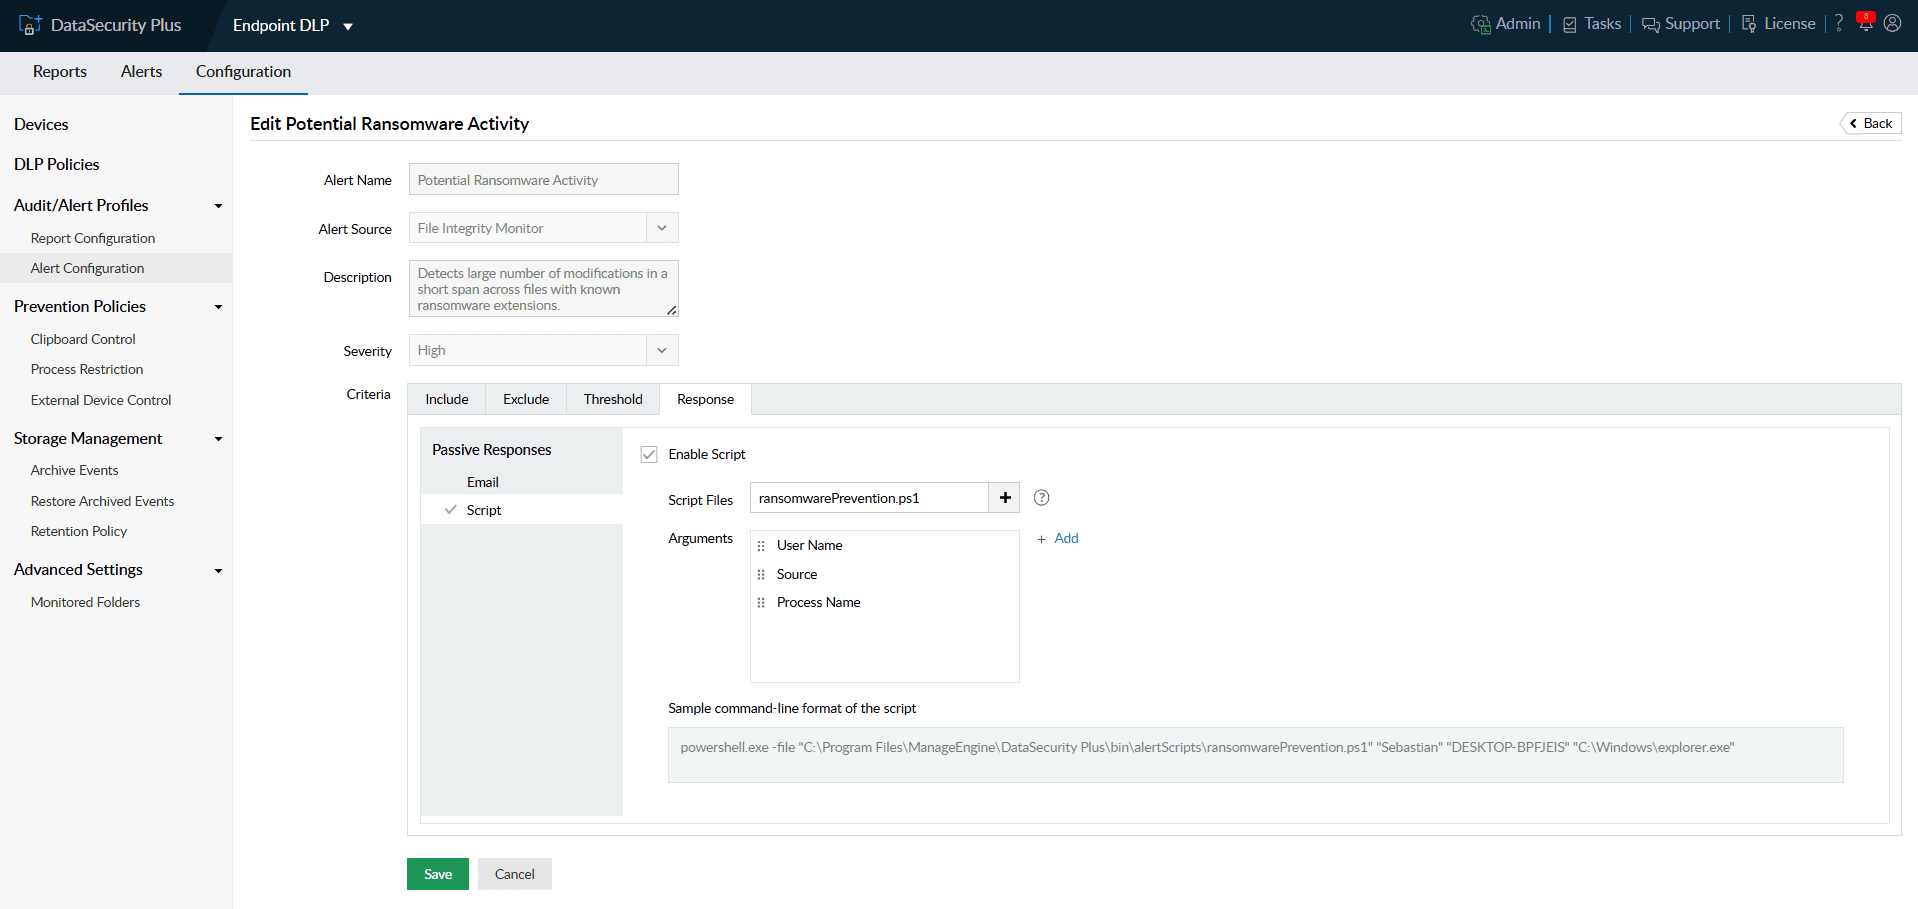Open the user profile account icon
Viewport: 1918px width, 909px height.
[1892, 23]
